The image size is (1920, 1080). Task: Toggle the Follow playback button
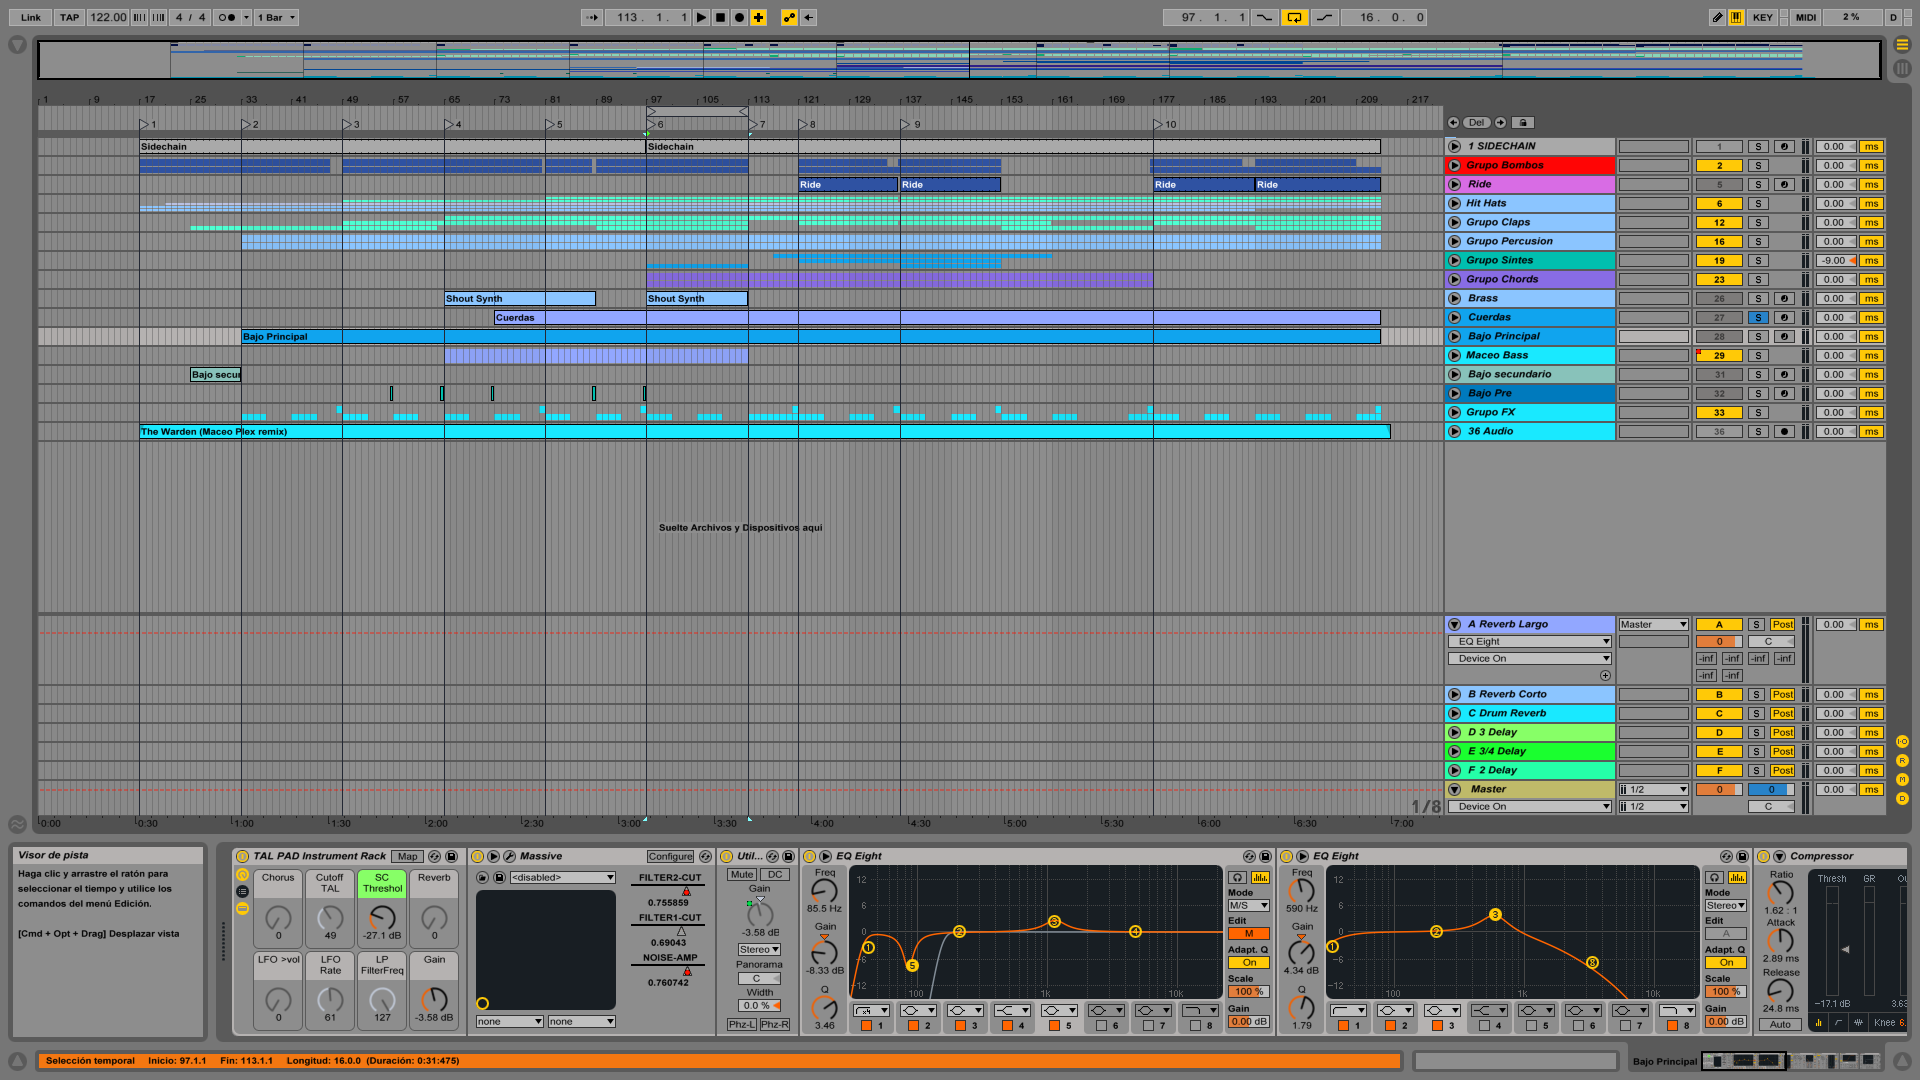click(x=592, y=17)
